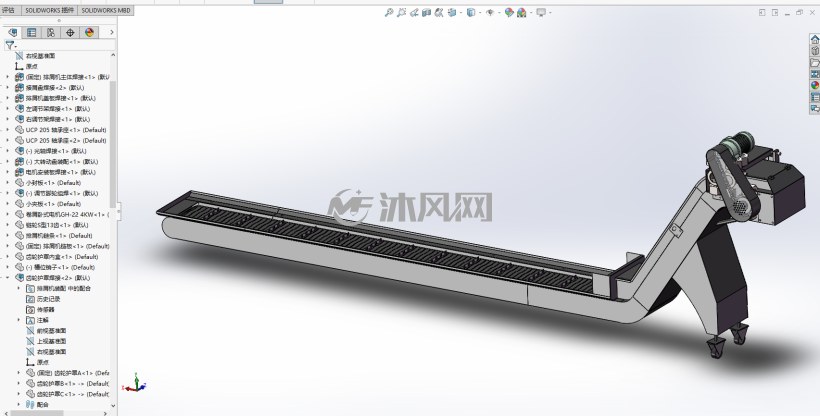Open the View Orientation cube icon
Viewport: 820px width, 416px height.
click(x=451, y=13)
